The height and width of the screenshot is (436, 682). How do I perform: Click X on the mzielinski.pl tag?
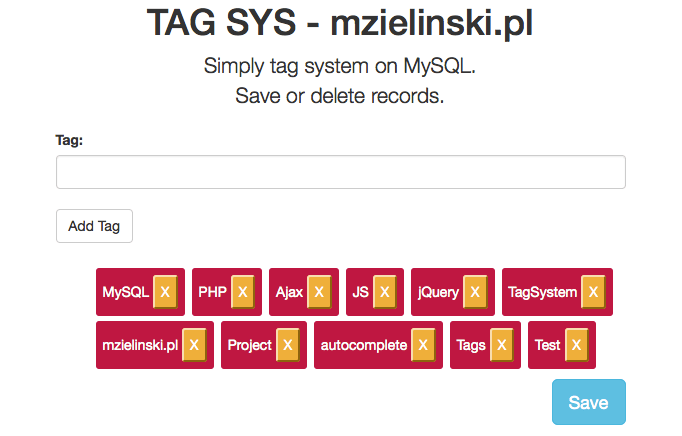tap(194, 345)
